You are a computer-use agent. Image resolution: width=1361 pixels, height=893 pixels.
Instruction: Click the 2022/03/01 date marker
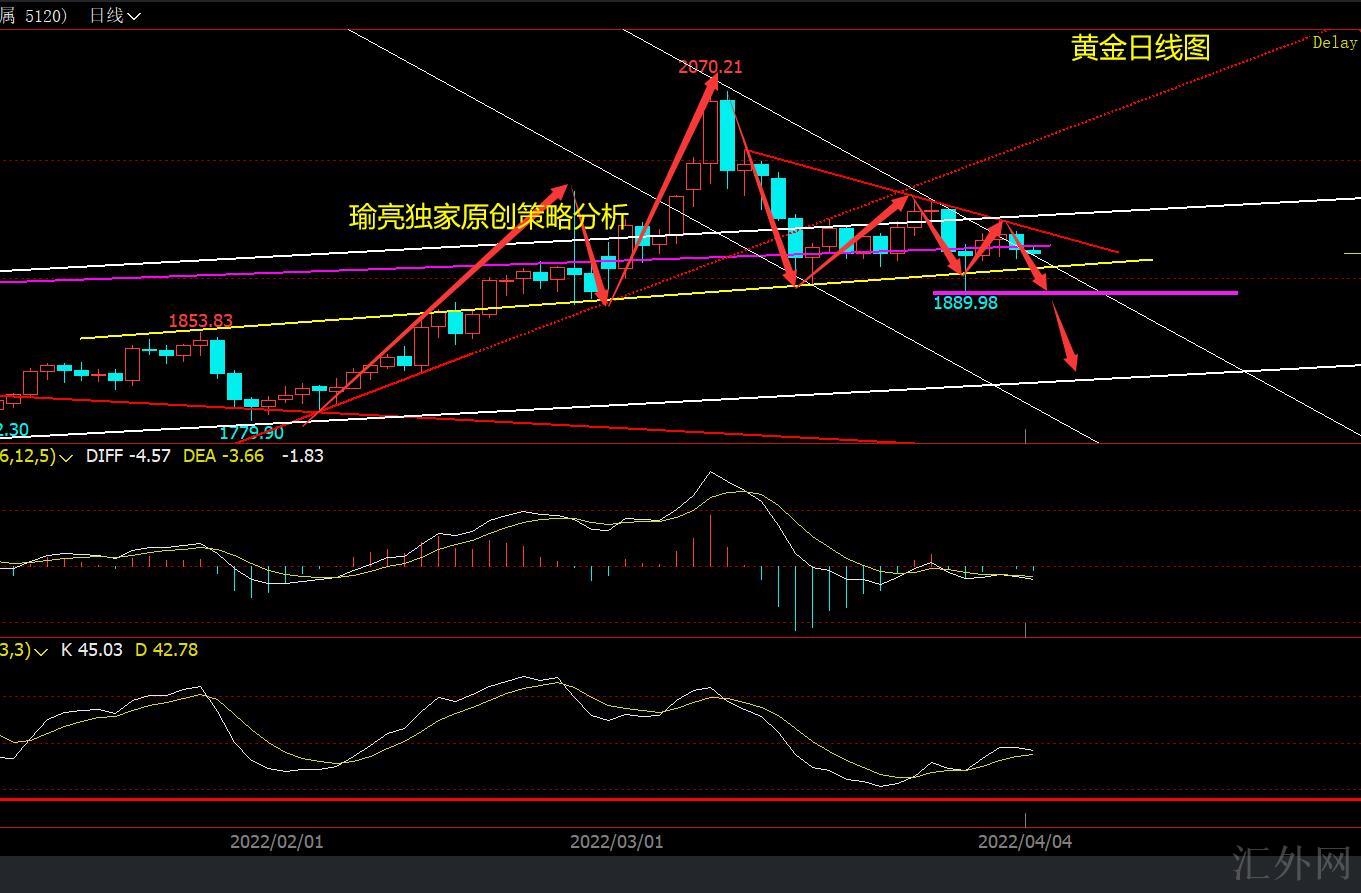(616, 841)
